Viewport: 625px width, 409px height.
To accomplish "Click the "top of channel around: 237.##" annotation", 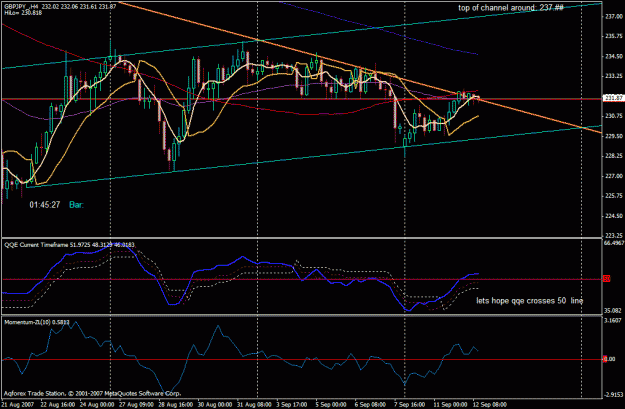I will (x=511, y=8).
